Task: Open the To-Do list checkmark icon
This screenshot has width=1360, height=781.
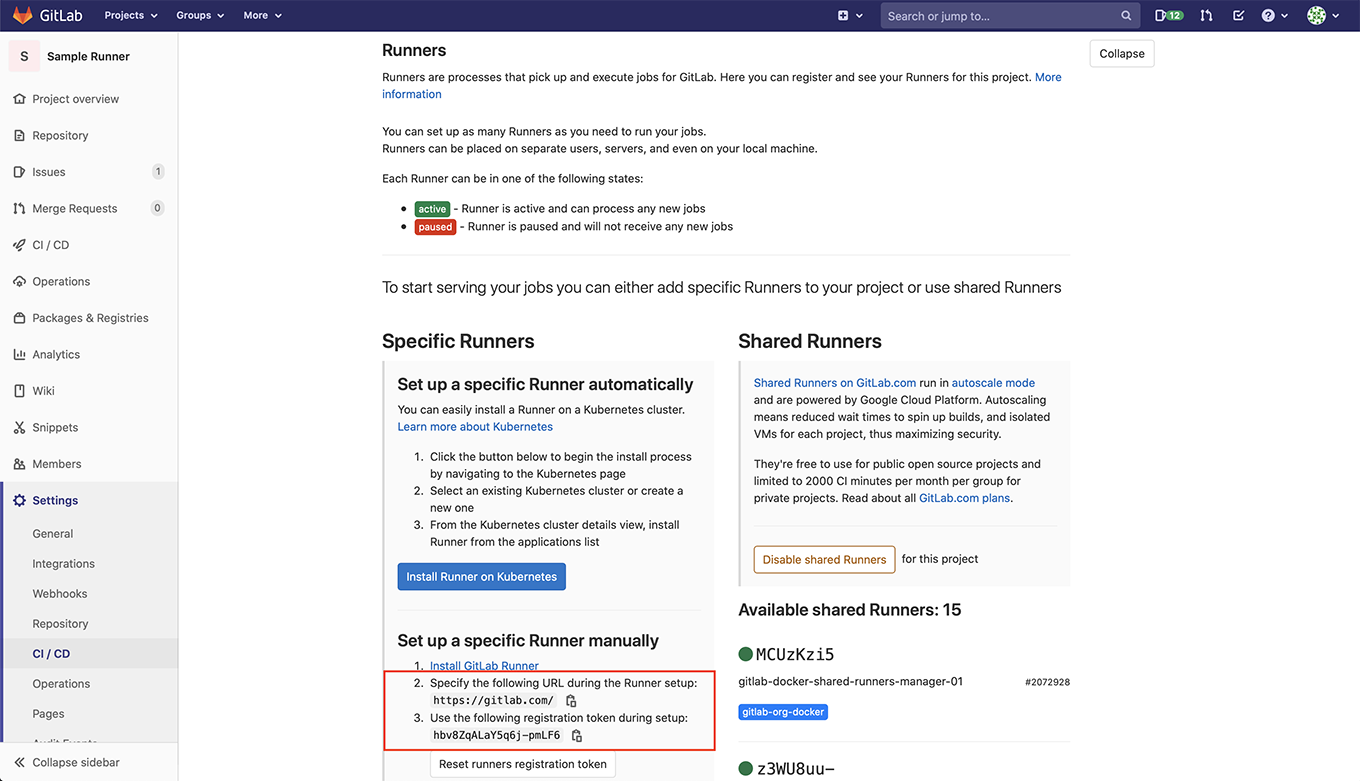Action: click(1239, 15)
